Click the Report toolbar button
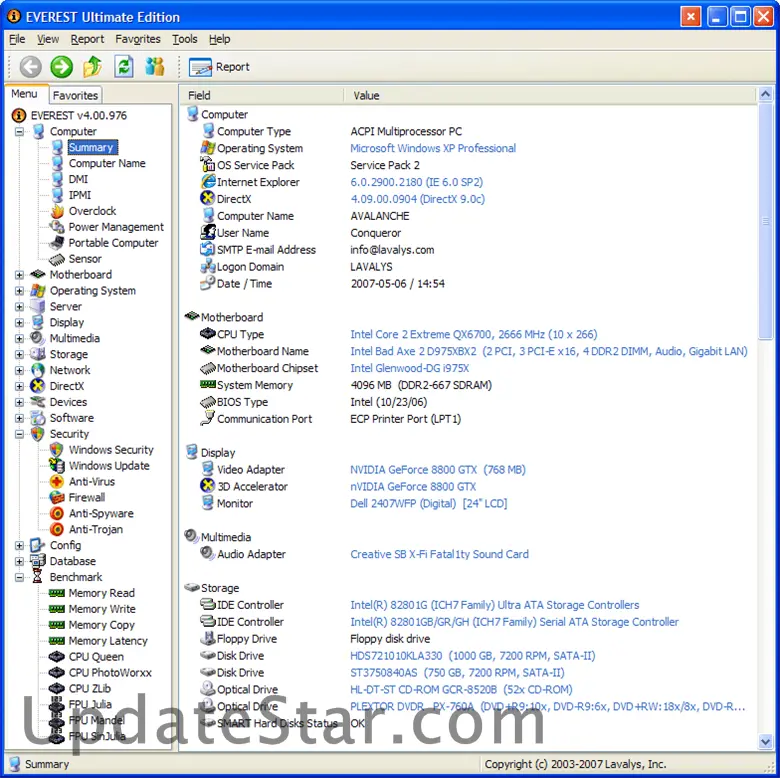780x778 pixels. pos(219,67)
